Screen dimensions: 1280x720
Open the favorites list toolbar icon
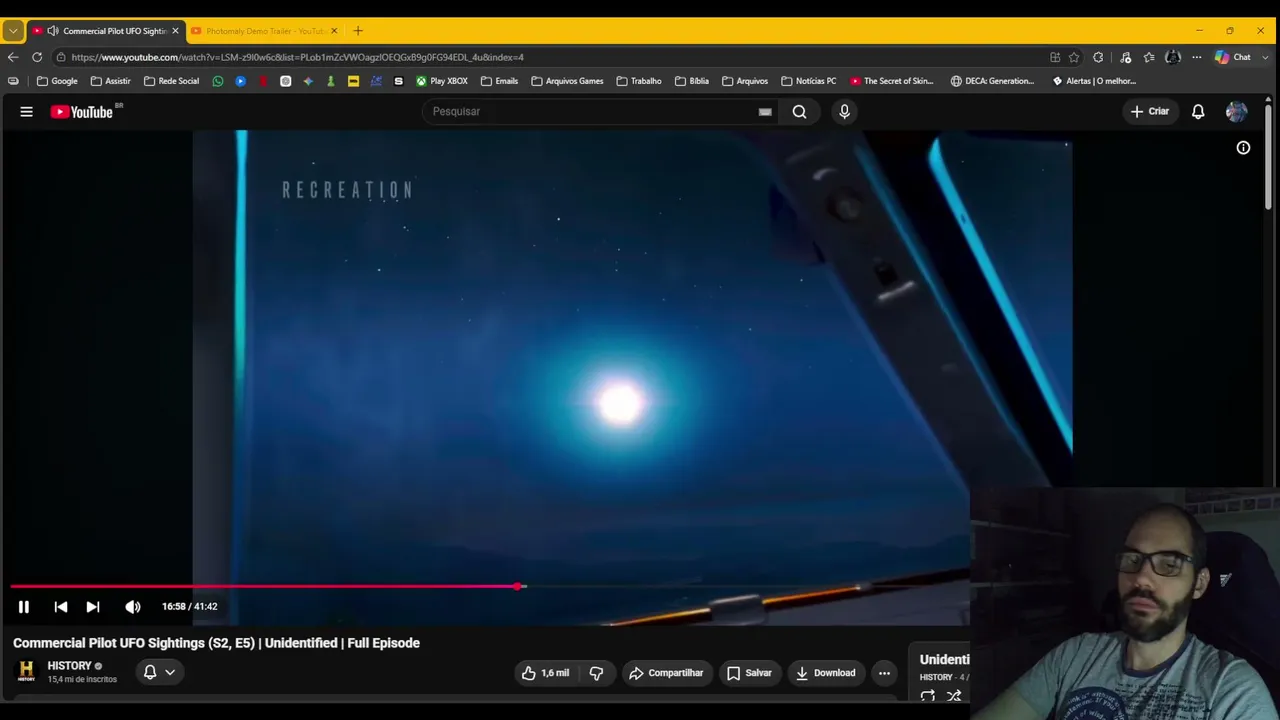[x=1149, y=57]
